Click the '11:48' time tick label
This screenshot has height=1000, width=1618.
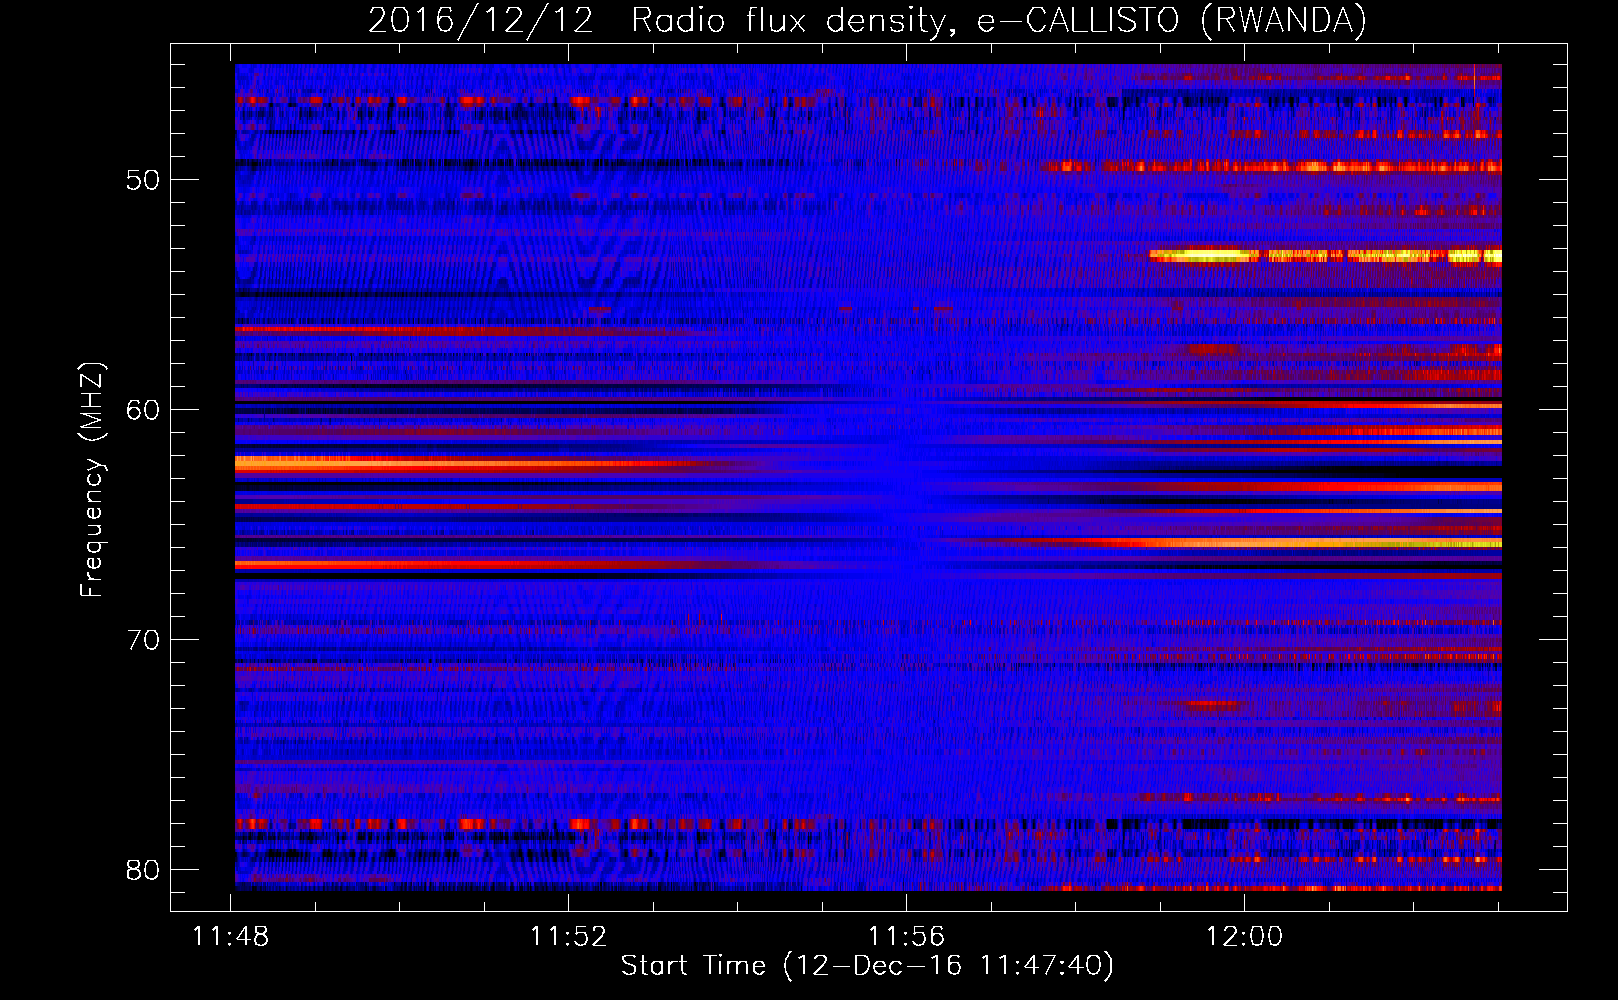click(x=231, y=937)
